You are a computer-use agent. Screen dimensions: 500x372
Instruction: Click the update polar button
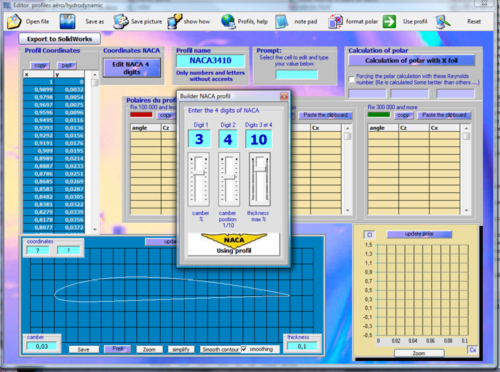click(x=419, y=234)
